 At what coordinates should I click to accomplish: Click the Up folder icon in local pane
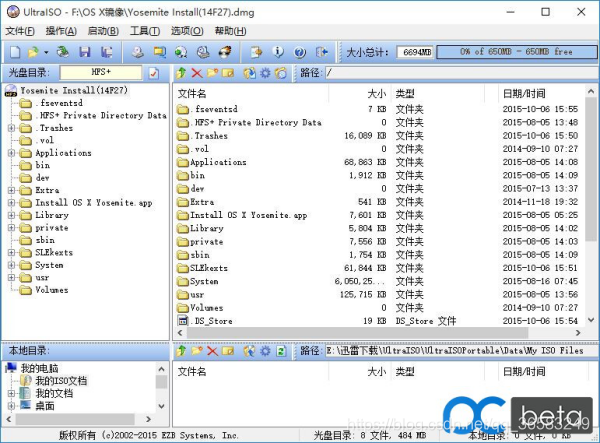(181, 351)
